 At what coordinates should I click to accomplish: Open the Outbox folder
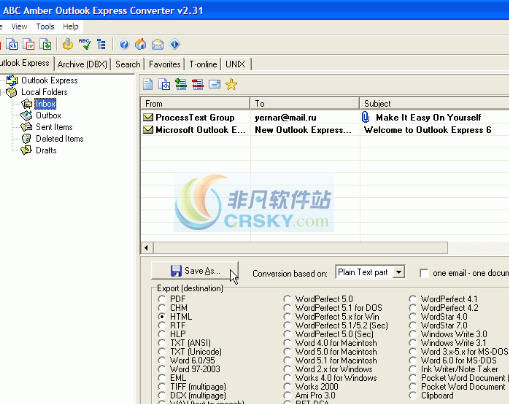pyautogui.click(x=48, y=115)
